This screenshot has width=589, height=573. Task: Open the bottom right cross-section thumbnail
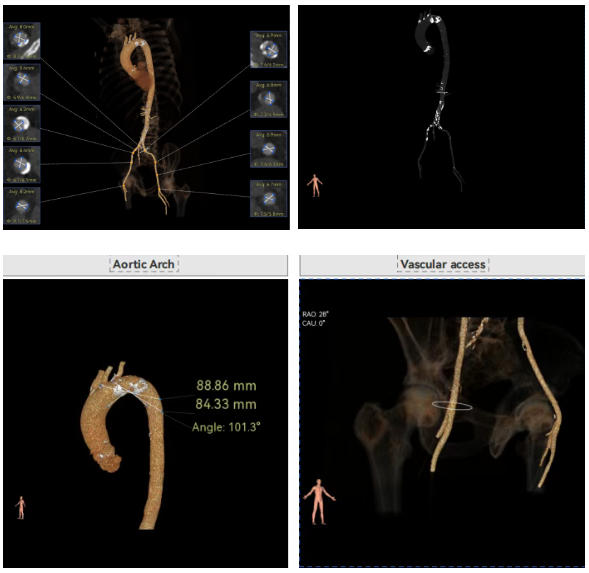pos(269,198)
